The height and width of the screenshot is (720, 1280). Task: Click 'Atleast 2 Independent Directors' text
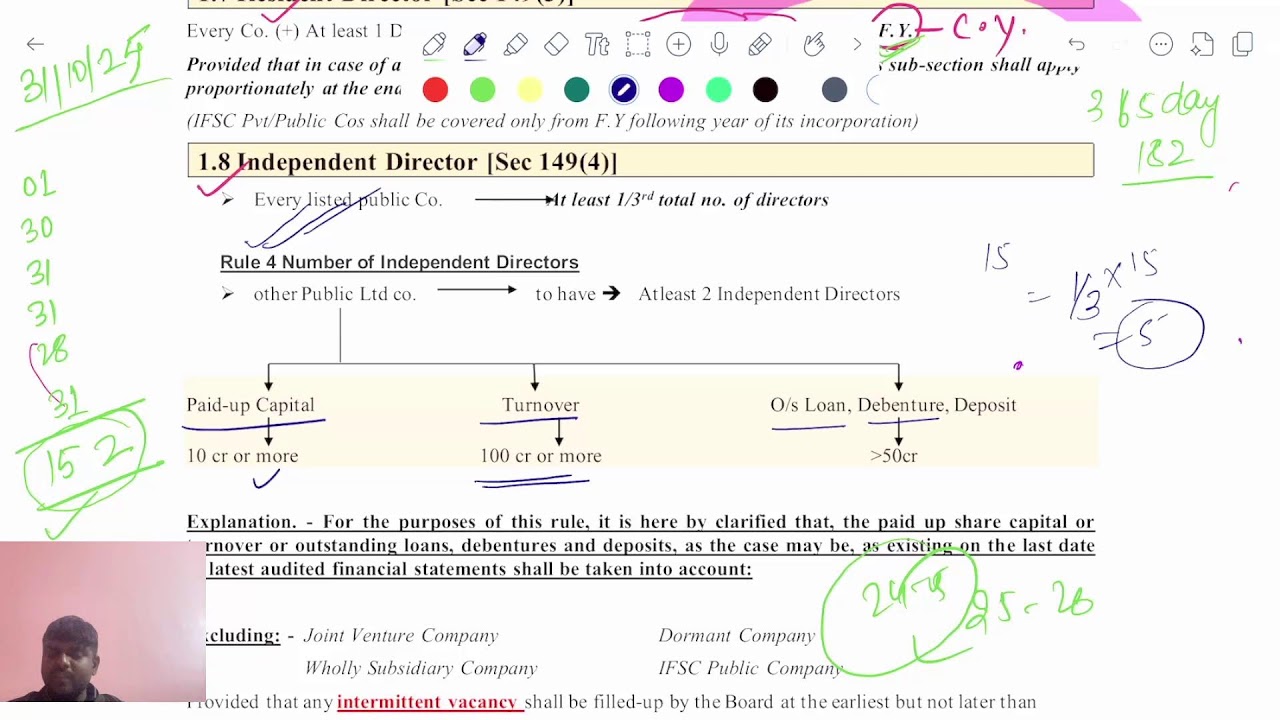769,294
